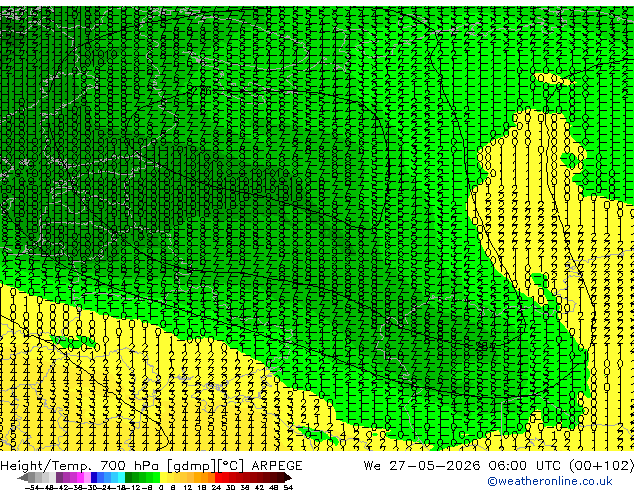Choose the magenta -36 legend swatch
Image resolution: width=634 pixels, height=490 pixels.
tap(80, 477)
